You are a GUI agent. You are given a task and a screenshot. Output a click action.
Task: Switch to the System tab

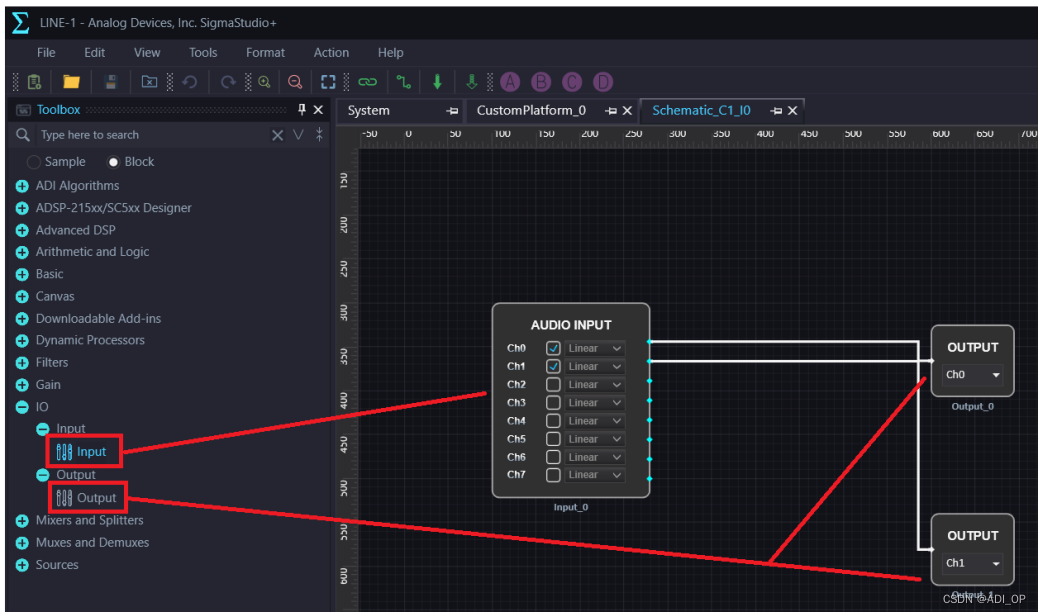(x=369, y=111)
